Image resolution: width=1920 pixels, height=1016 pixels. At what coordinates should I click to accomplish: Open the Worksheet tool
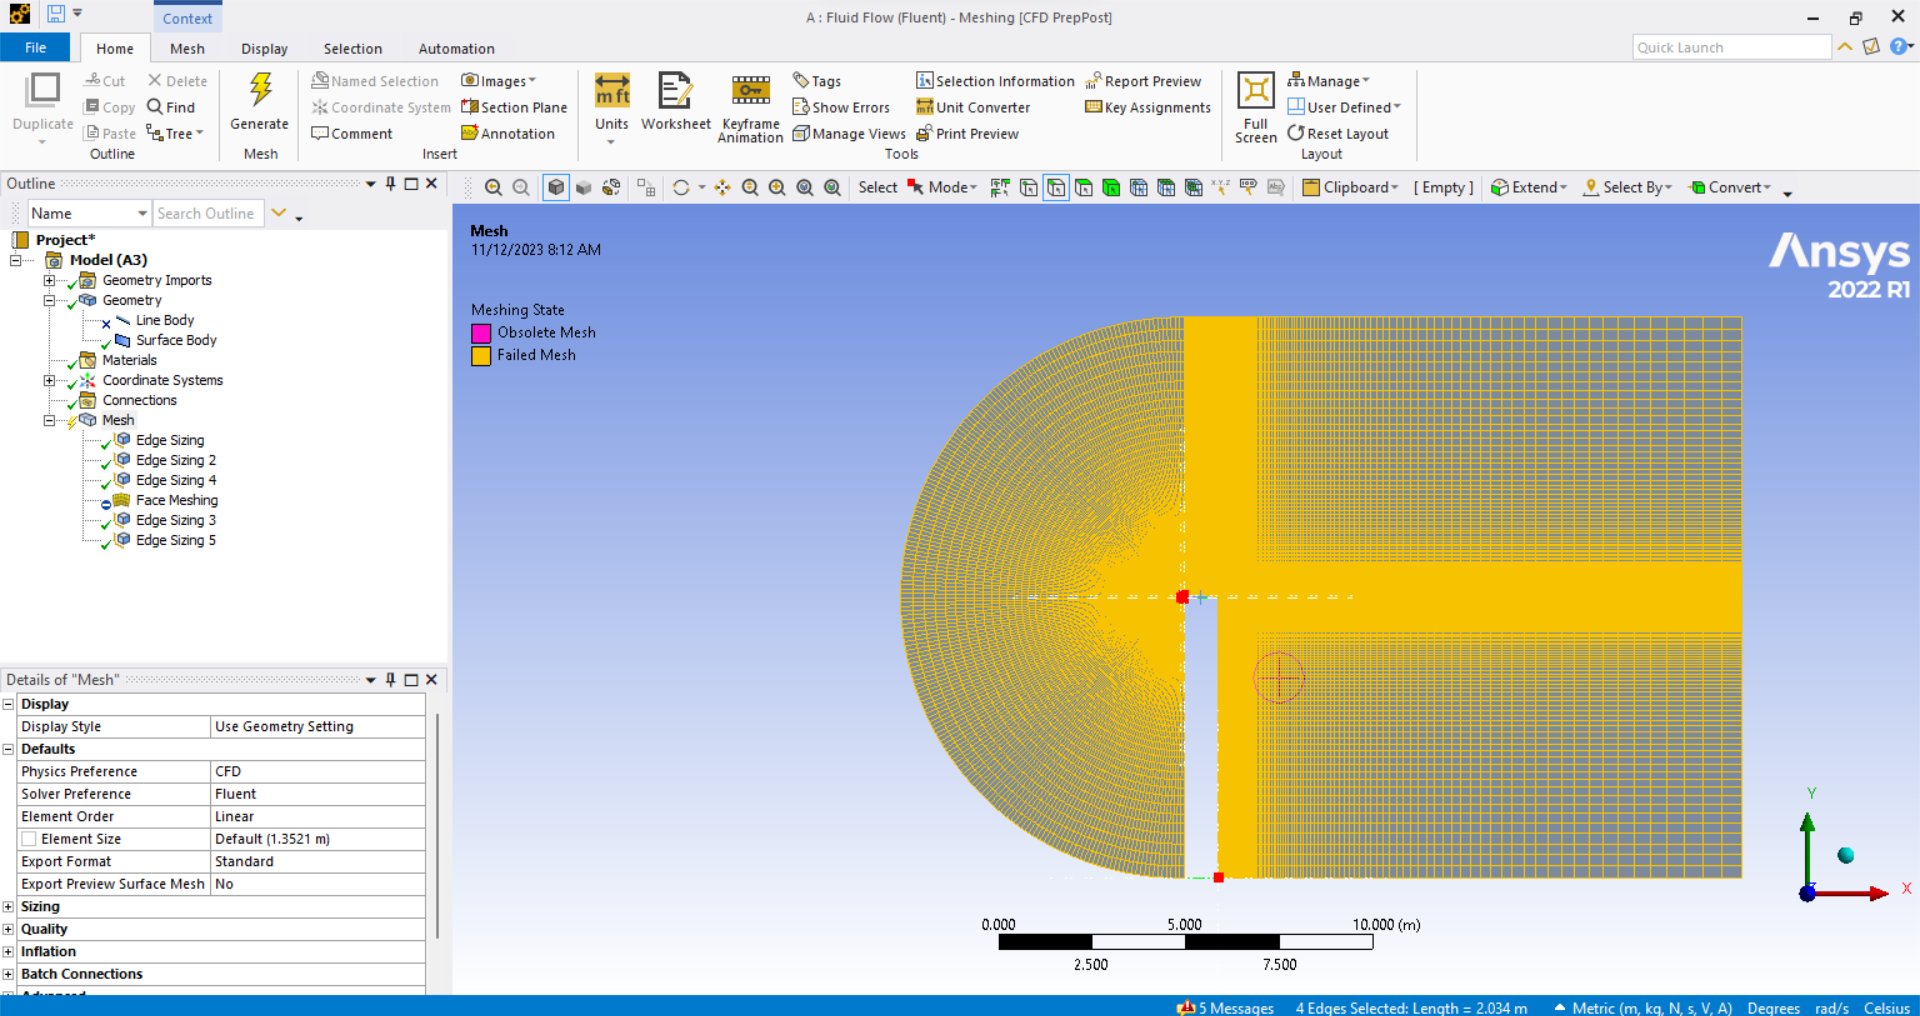675,92
